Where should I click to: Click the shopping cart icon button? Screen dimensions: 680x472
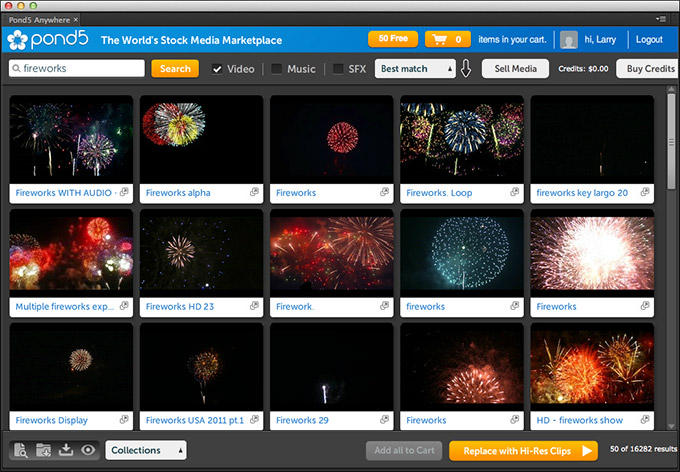click(x=449, y=40)
